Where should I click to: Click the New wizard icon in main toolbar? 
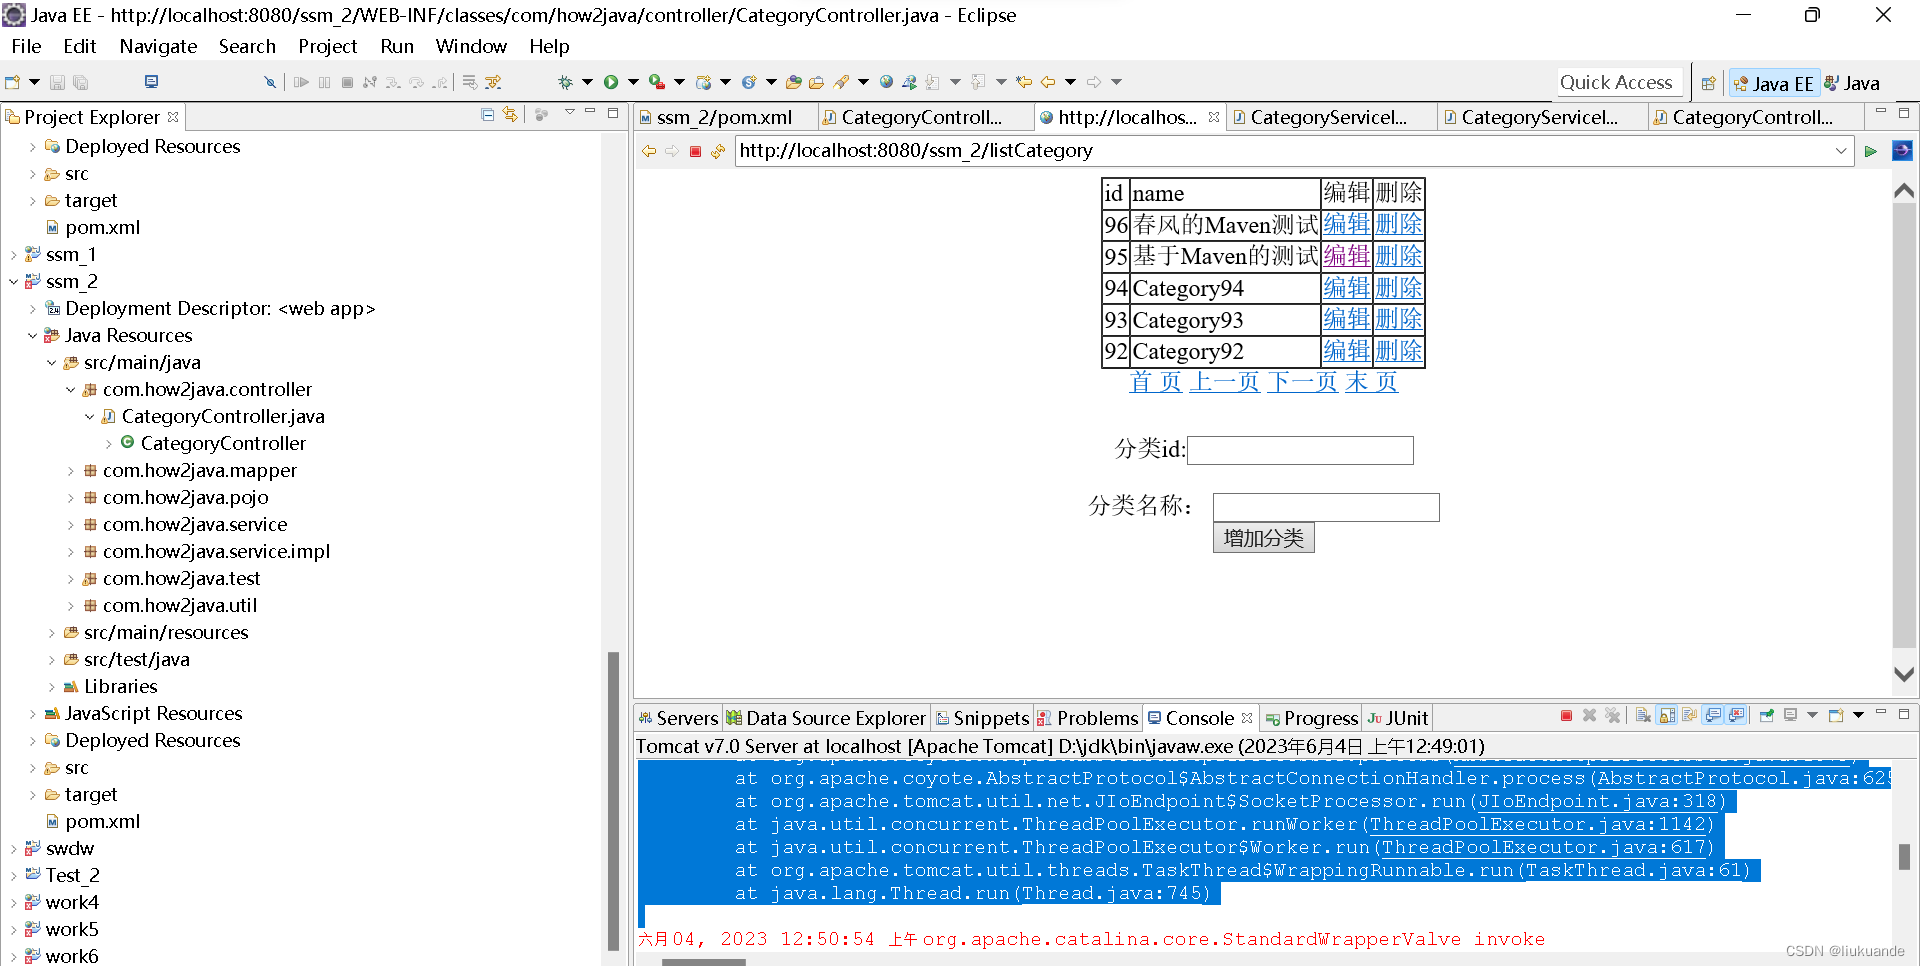click(x=13, y=82)
